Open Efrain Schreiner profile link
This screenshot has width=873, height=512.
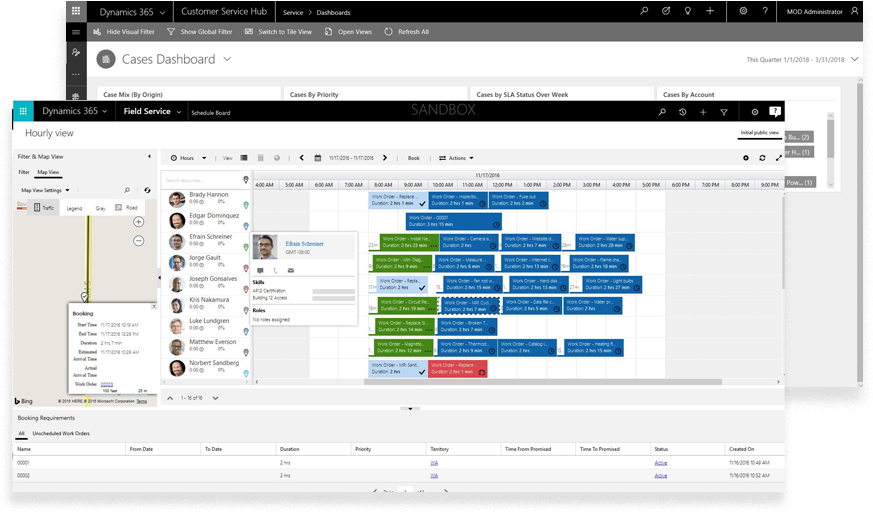[x=305, y=244]
